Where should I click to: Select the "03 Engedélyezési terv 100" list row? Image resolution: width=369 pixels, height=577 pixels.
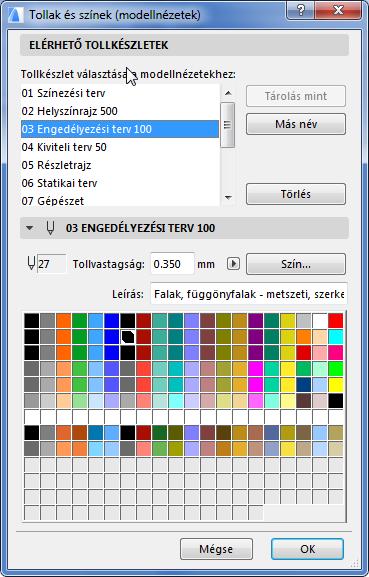(120, 129)
